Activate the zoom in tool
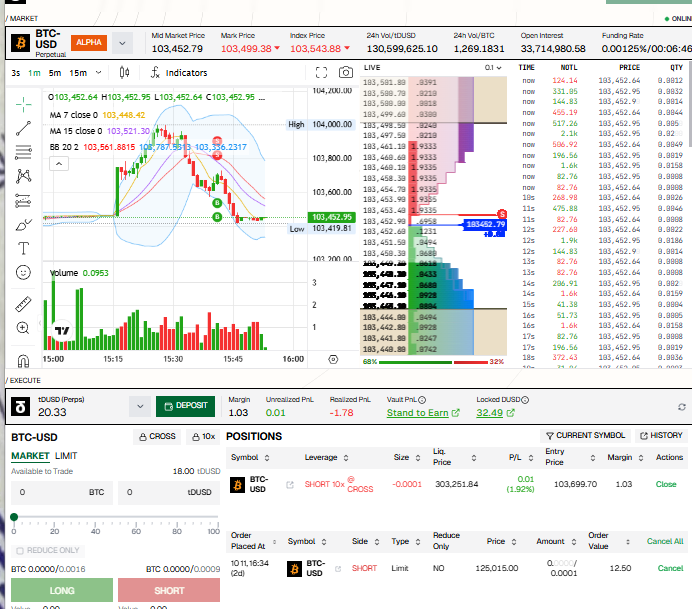Viewport: 692px width, 609px height. [x=23, y=328]
